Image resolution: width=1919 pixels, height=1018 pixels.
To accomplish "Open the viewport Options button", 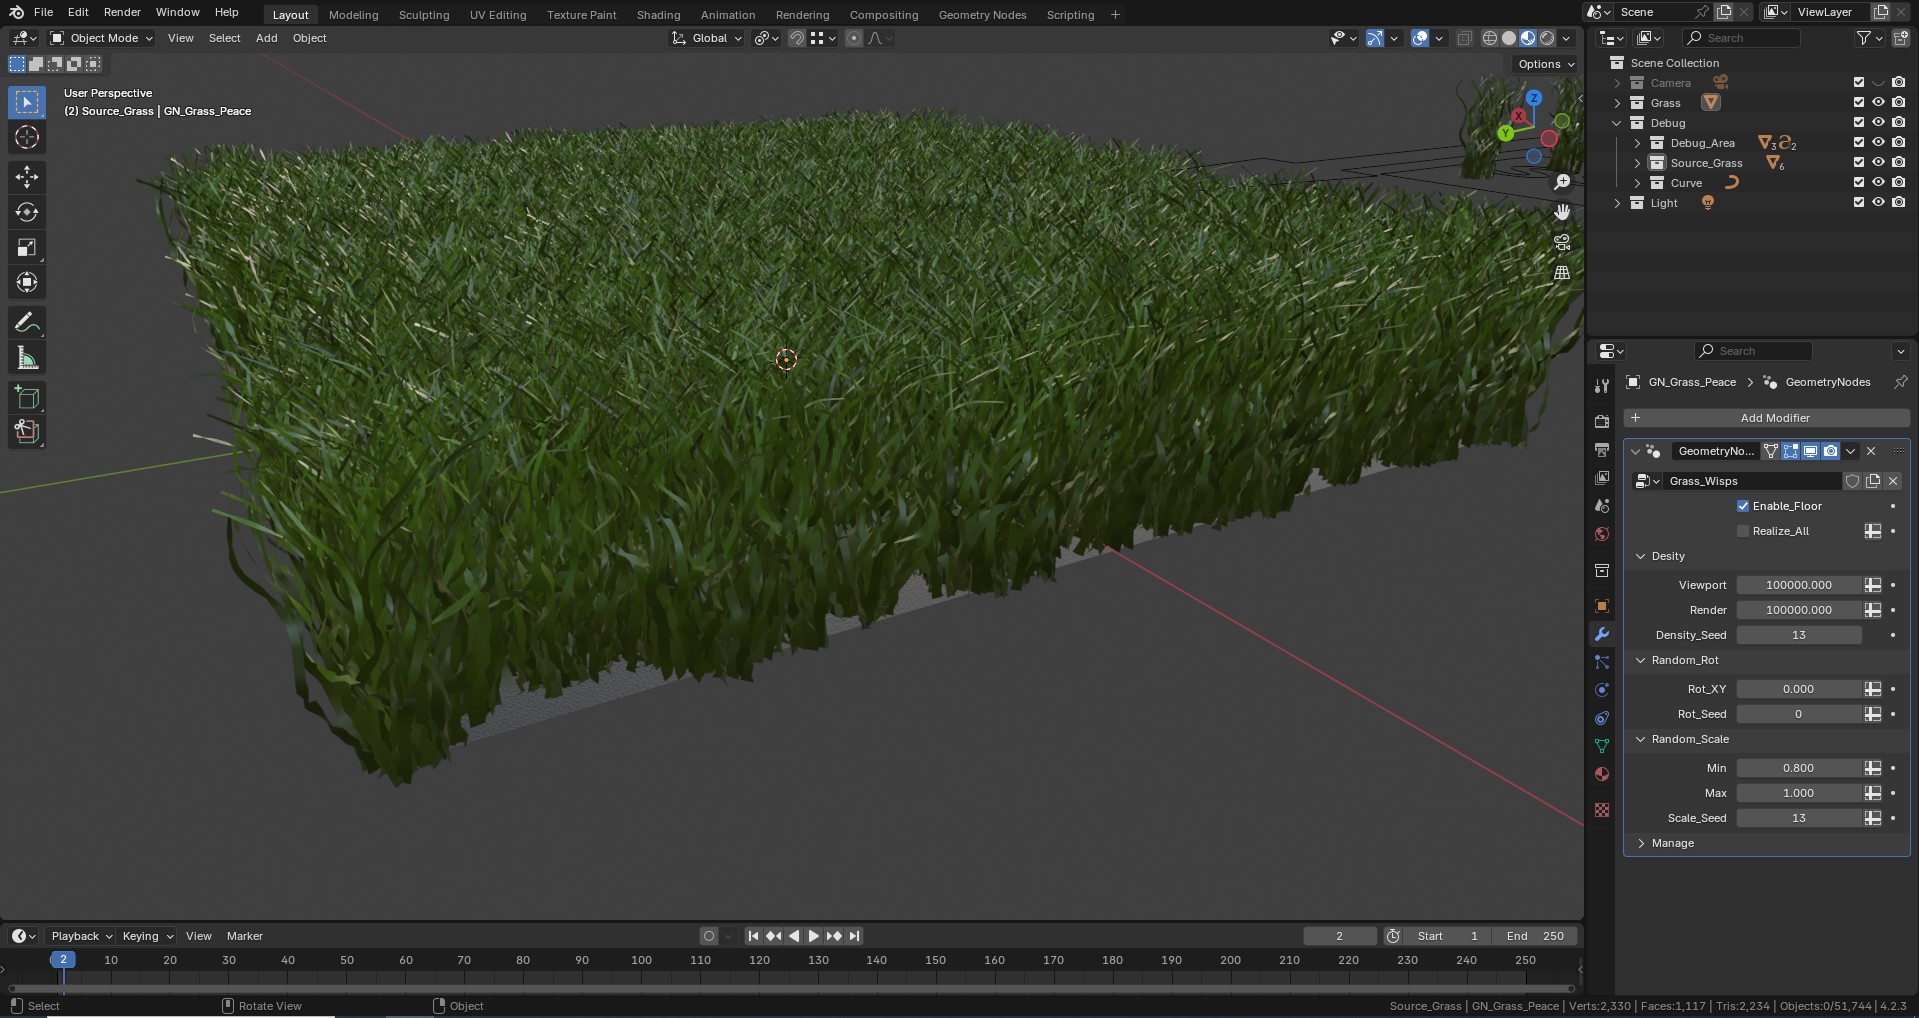I will (1544, 63).
